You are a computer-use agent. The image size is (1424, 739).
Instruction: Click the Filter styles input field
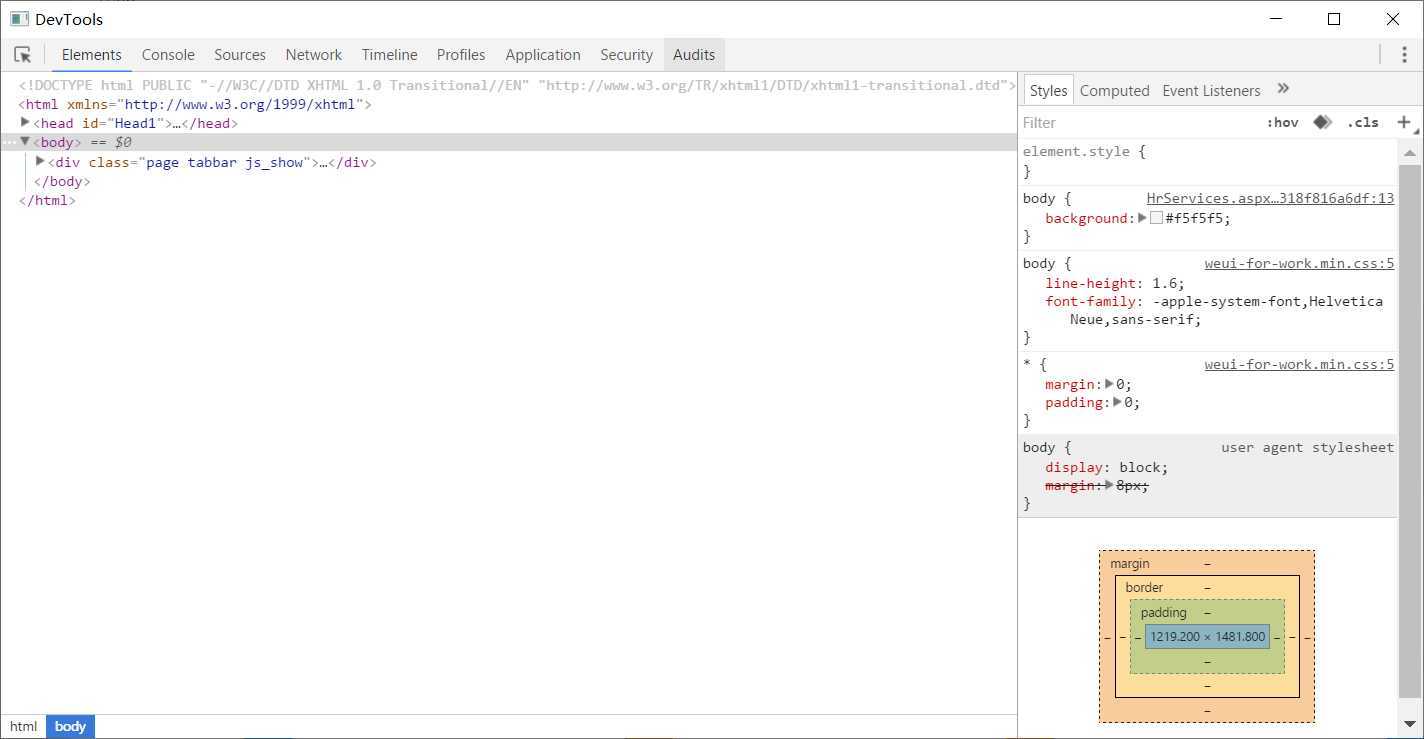(1138, 122)
